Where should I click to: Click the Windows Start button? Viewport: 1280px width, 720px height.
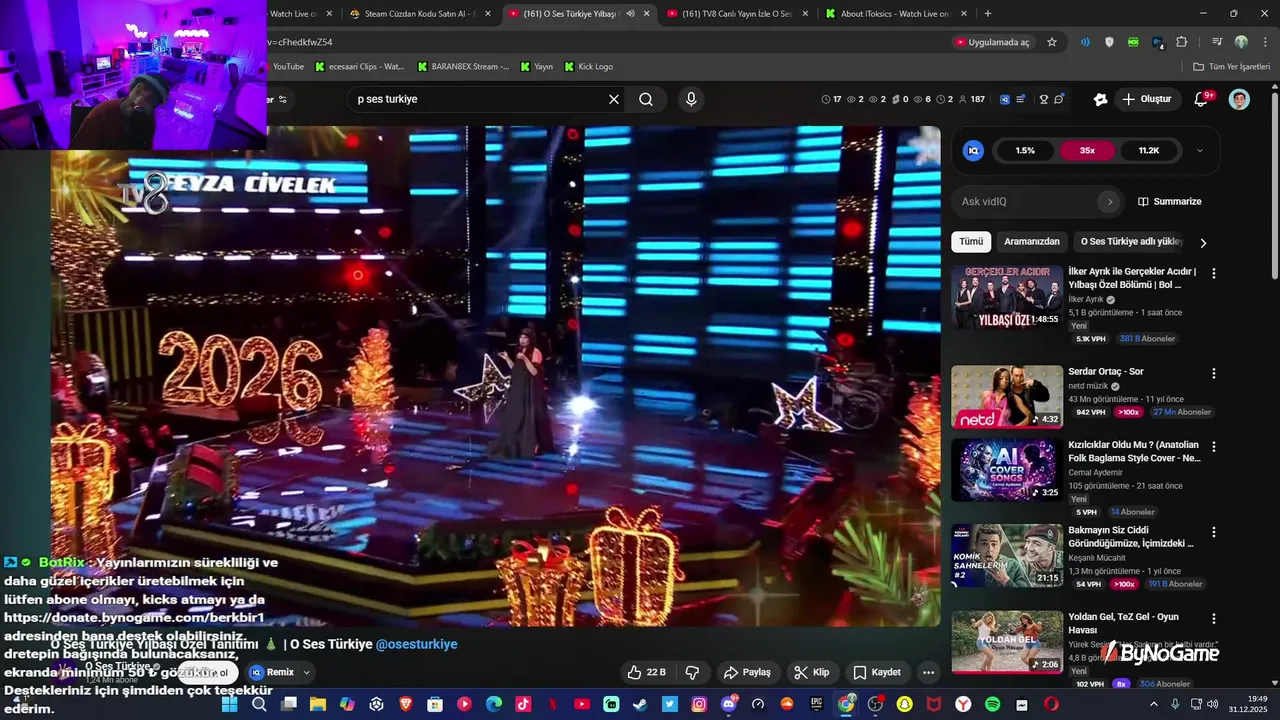(229, 704)
